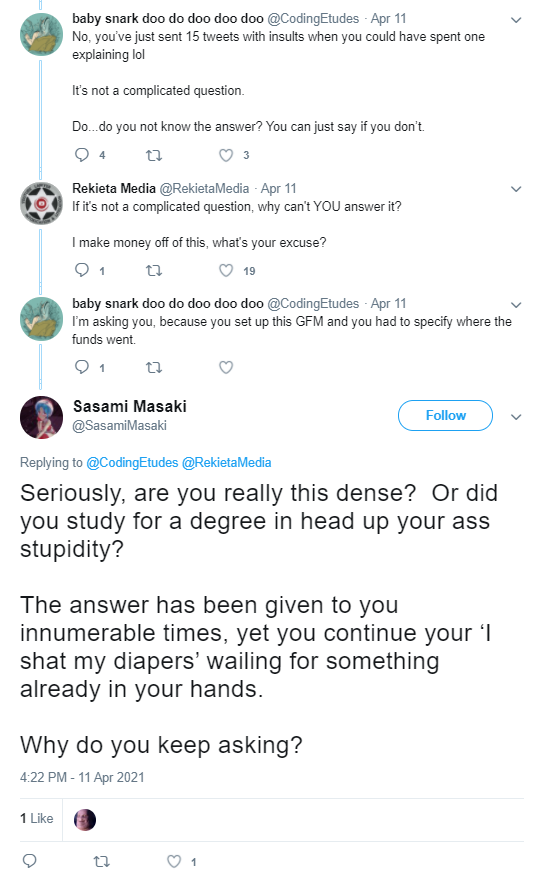
Task: Open the chevron menu beside the Follow button
Action: 515,417
